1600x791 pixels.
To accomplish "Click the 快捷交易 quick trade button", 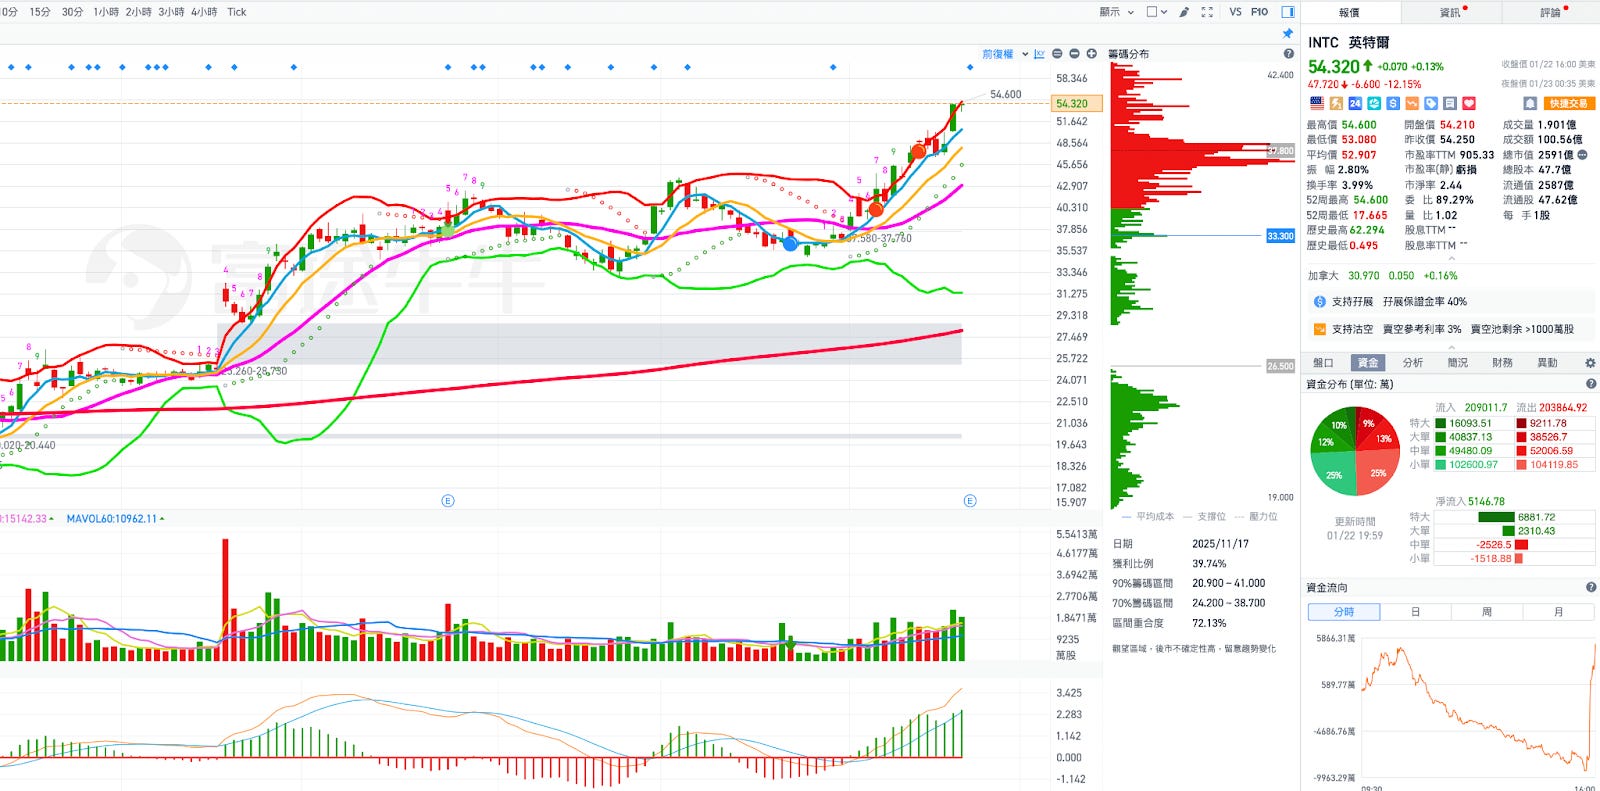I will tap(1568, 103).
